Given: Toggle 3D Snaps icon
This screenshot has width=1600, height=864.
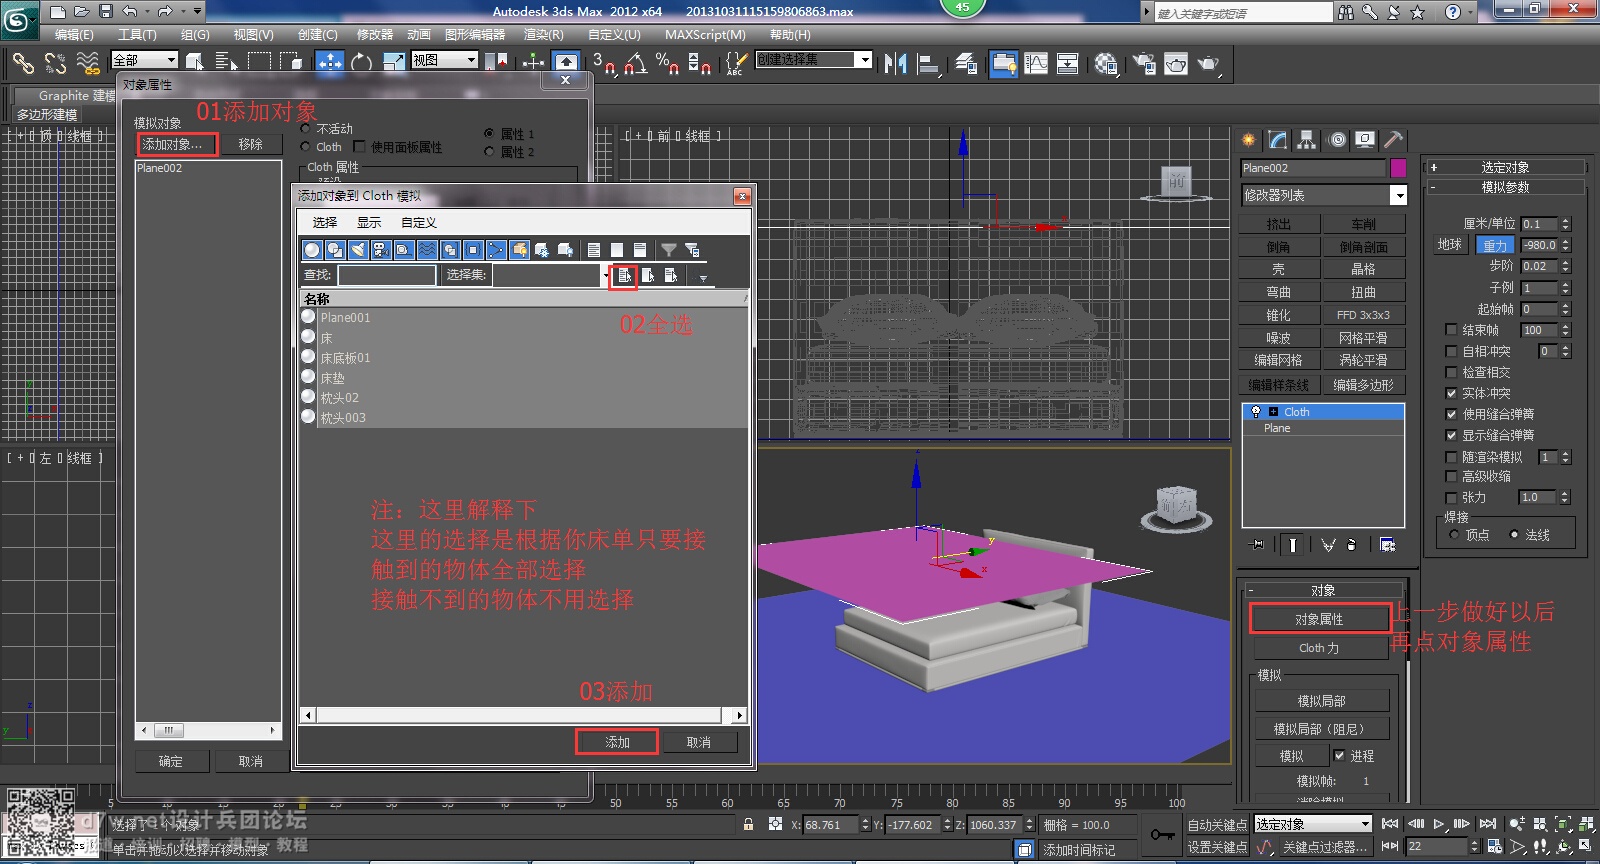Looking at the screenshot, I should tap(605, 63).
